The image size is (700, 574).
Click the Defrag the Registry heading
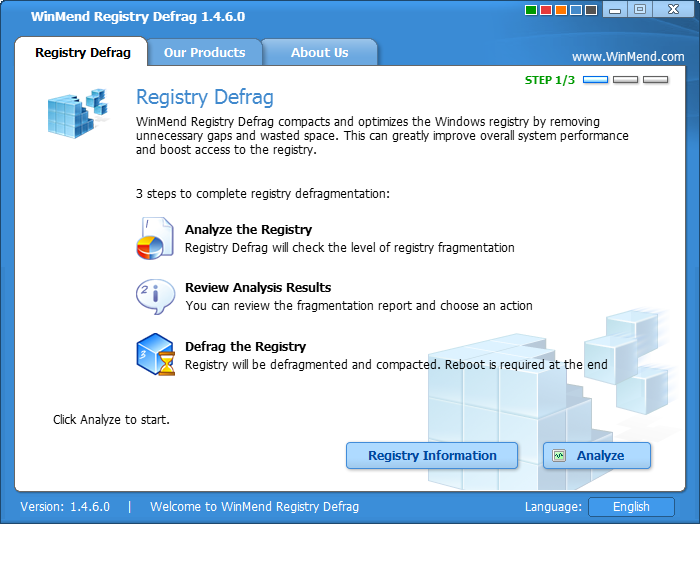coord(246,346)
